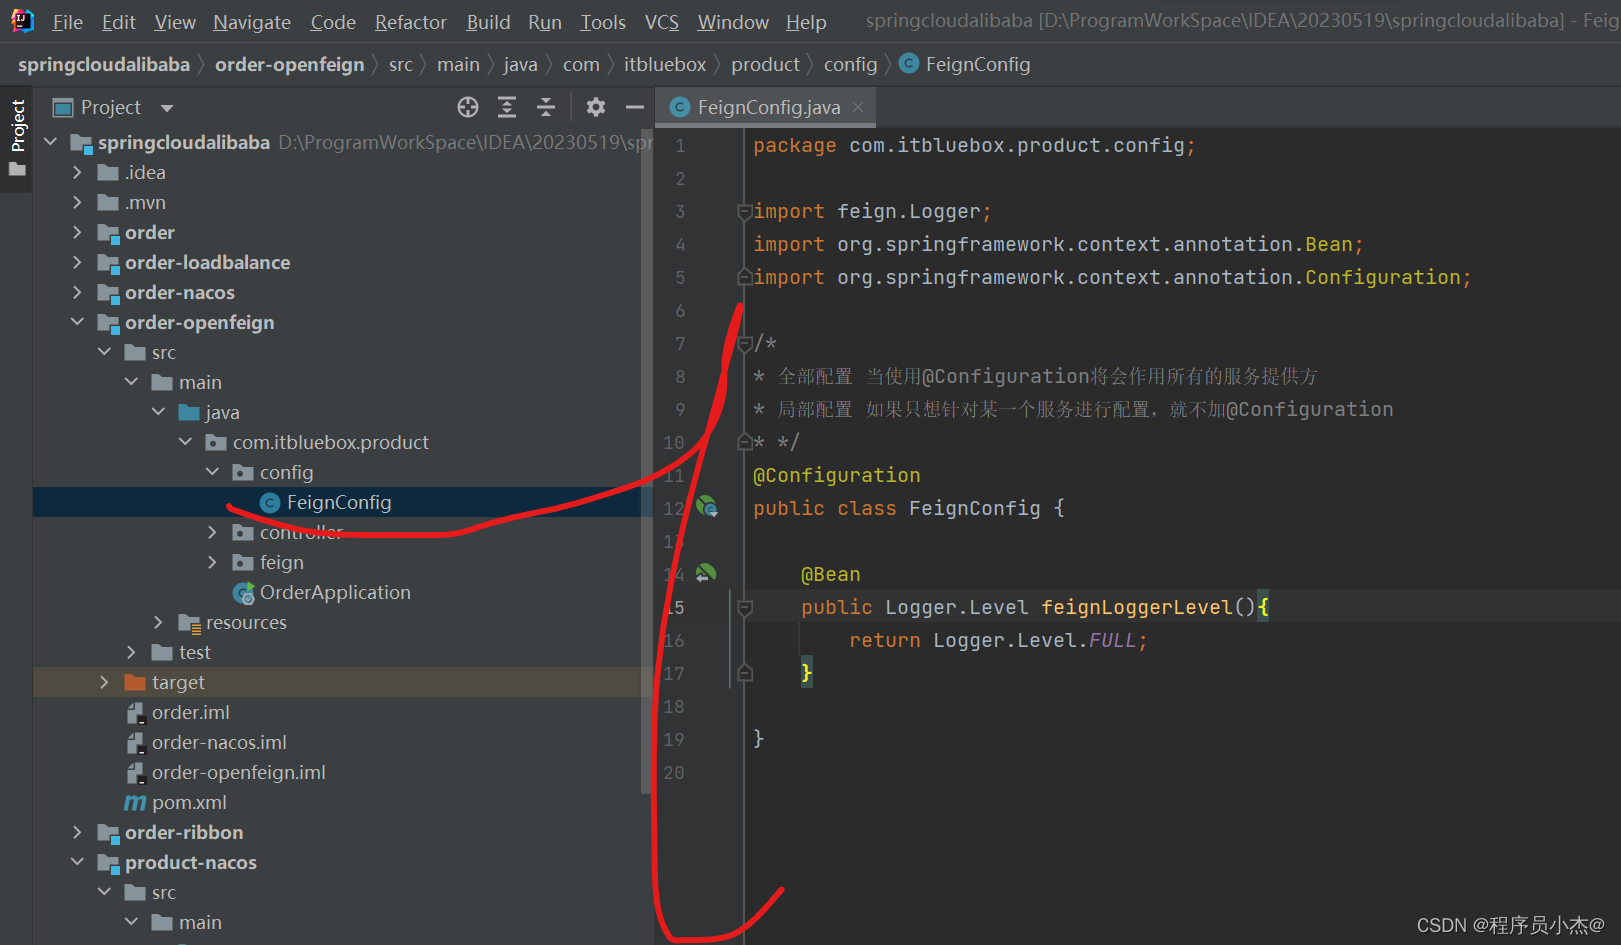Click @Configuration annotation in code
The height and width of the screenshot is (945, 1621).
(836, 475)
